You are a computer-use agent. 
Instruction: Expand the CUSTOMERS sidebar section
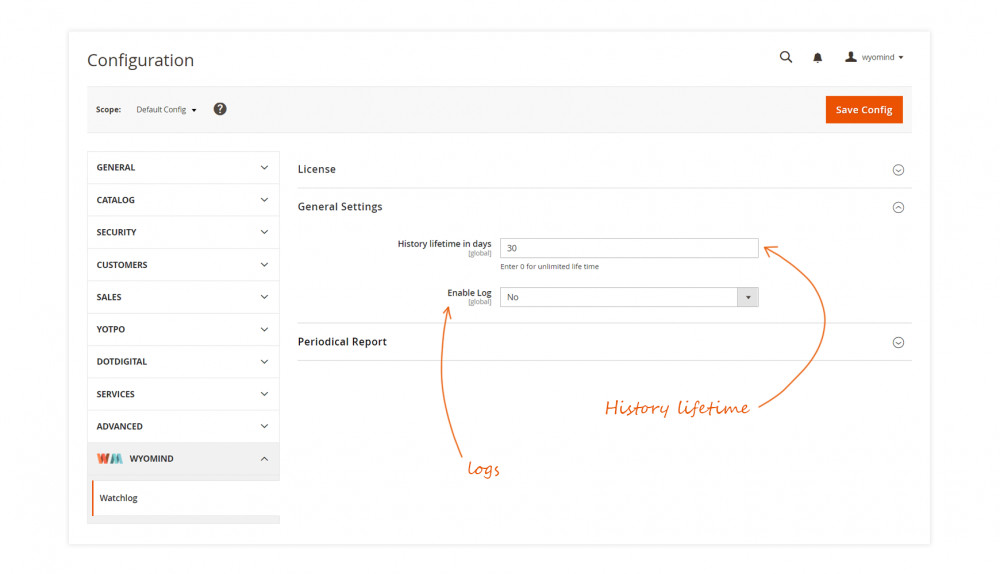click(183, 265)
